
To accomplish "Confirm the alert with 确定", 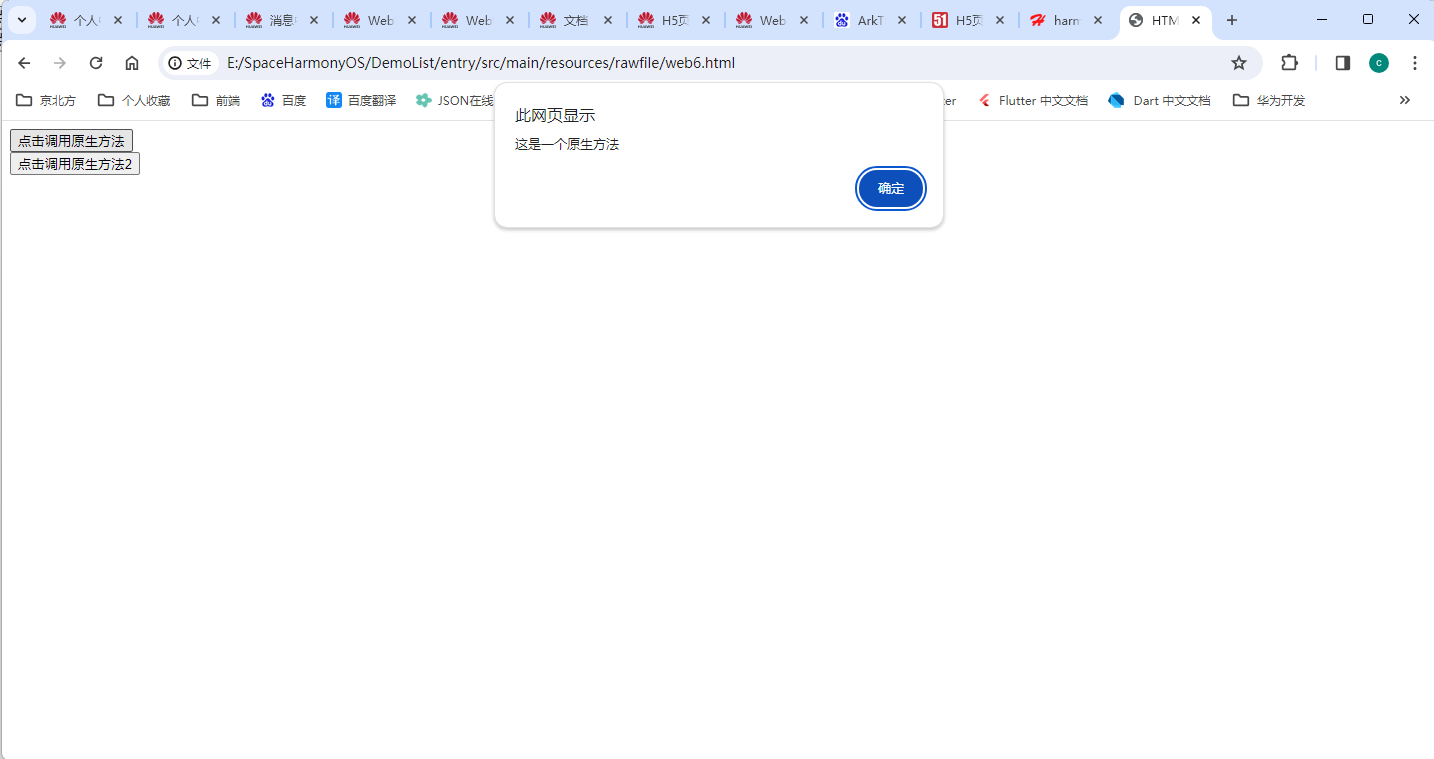I will pos(891,189).
